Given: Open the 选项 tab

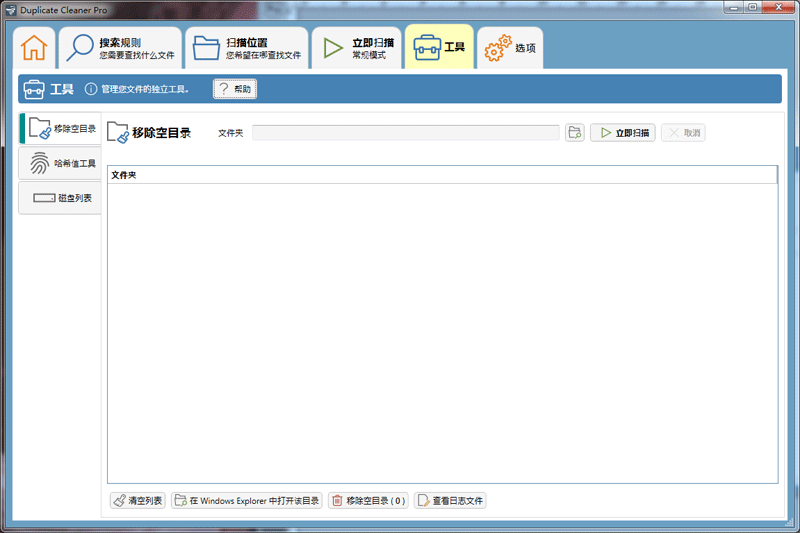Looking at the screenshot, I should 510,48.
